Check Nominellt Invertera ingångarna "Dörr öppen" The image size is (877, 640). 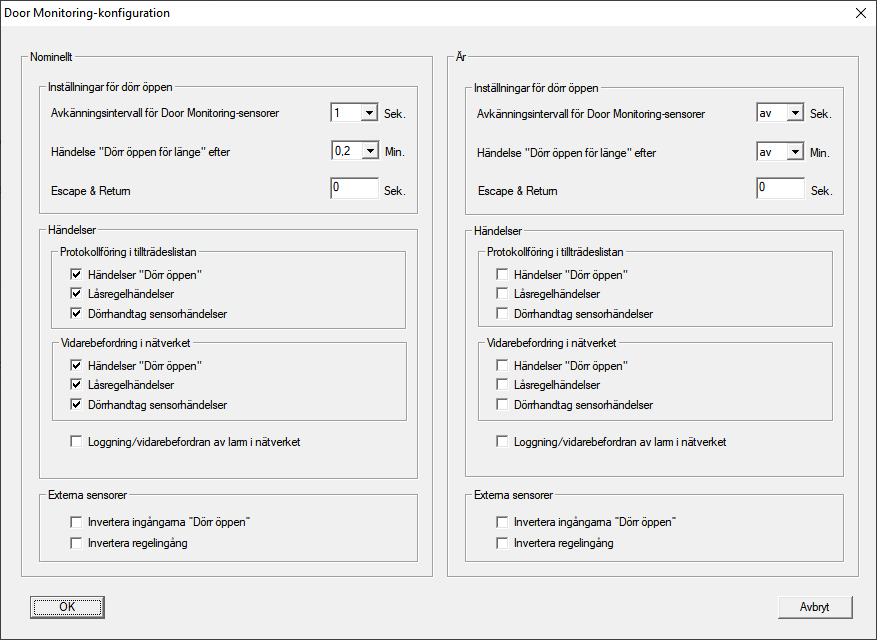(77, 522)
